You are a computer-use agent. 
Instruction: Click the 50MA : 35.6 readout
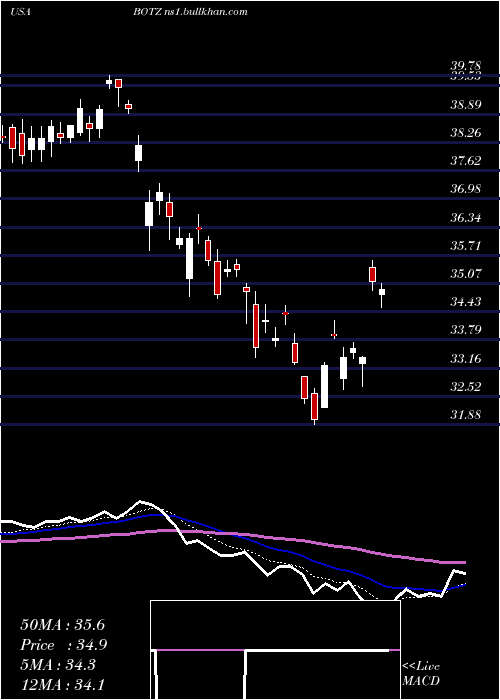click(62, 625)
